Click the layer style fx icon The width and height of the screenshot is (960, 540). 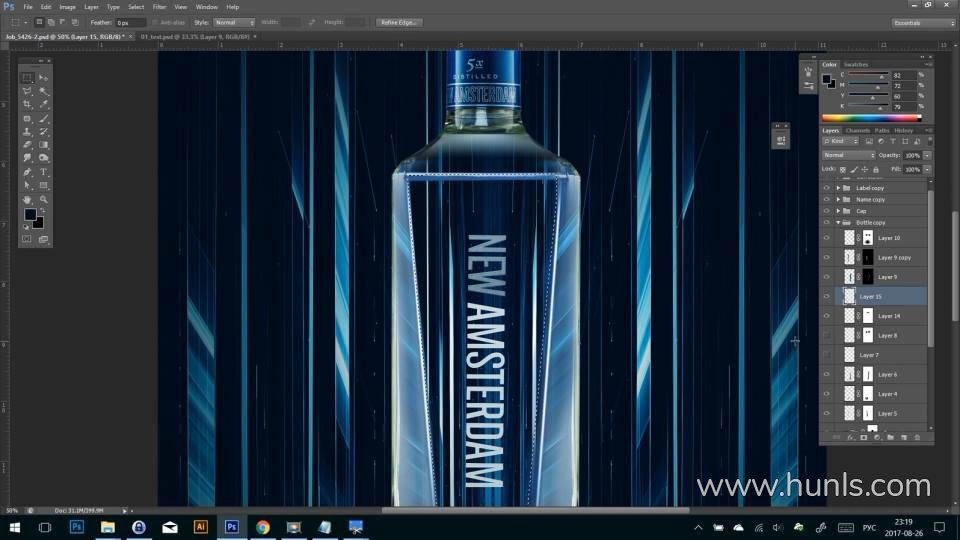850,437
